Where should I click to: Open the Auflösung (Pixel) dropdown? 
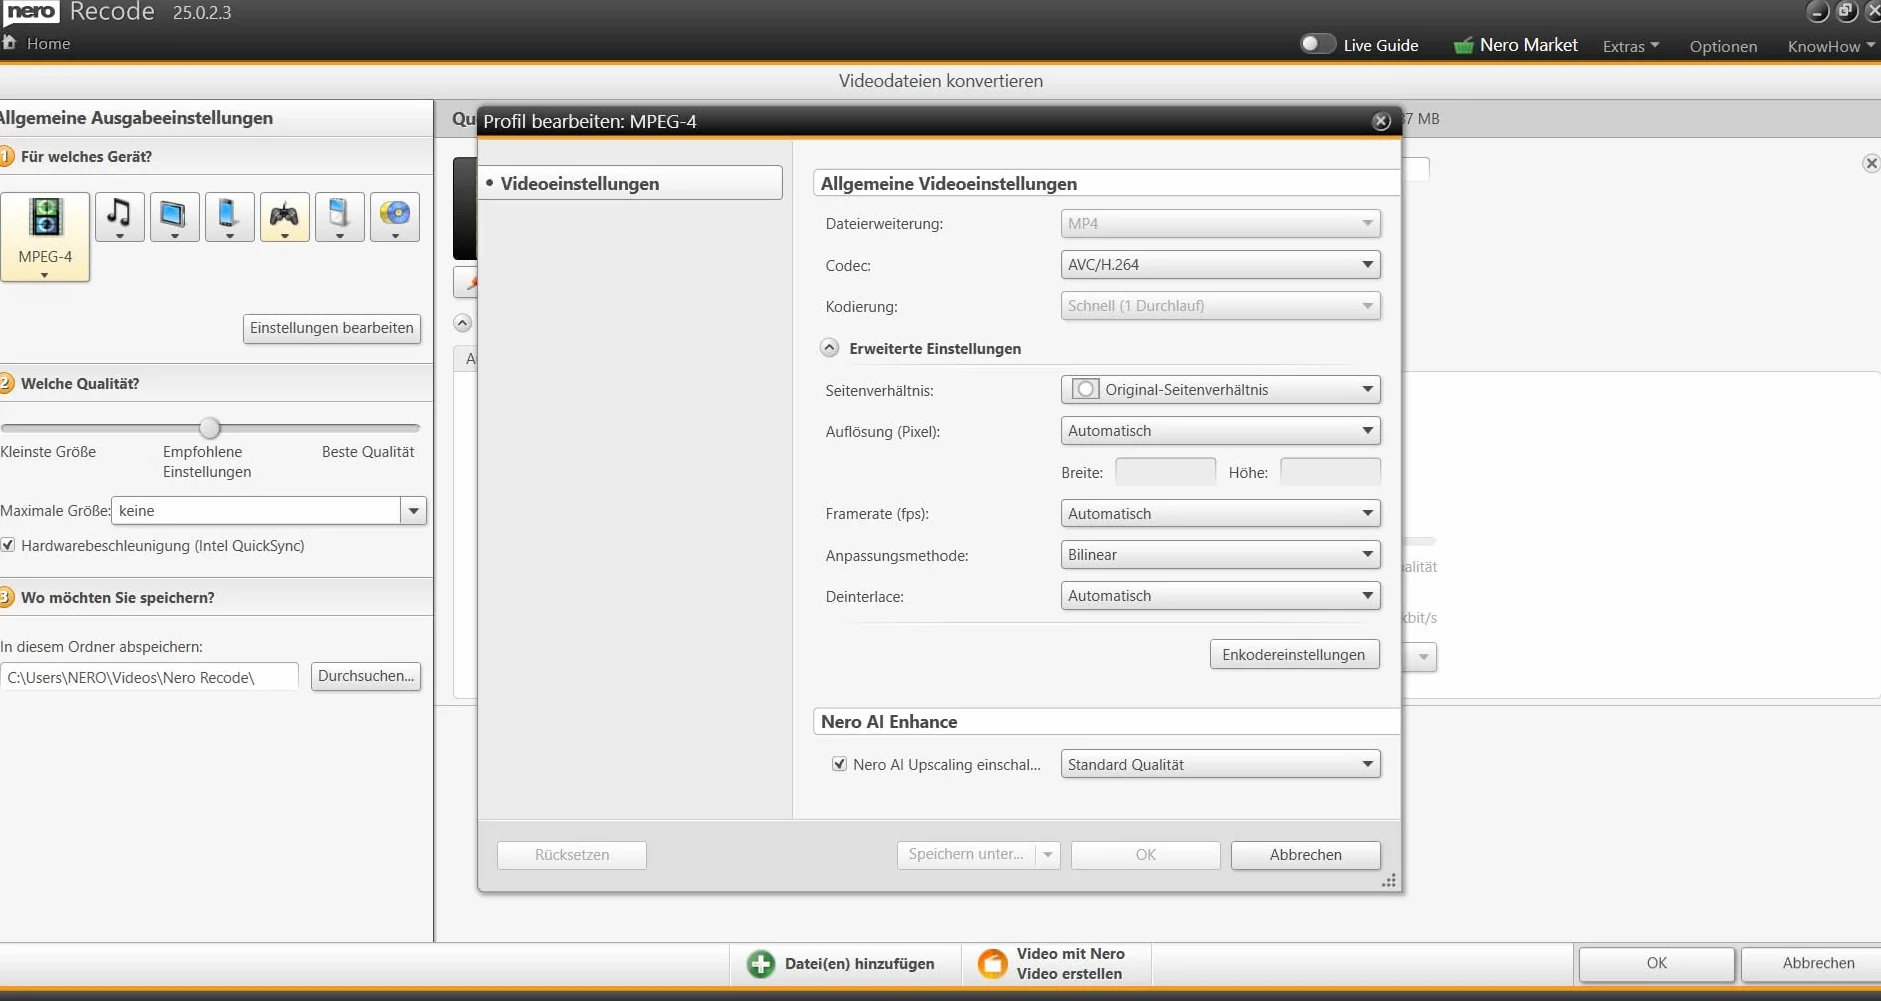point(1220,431)
